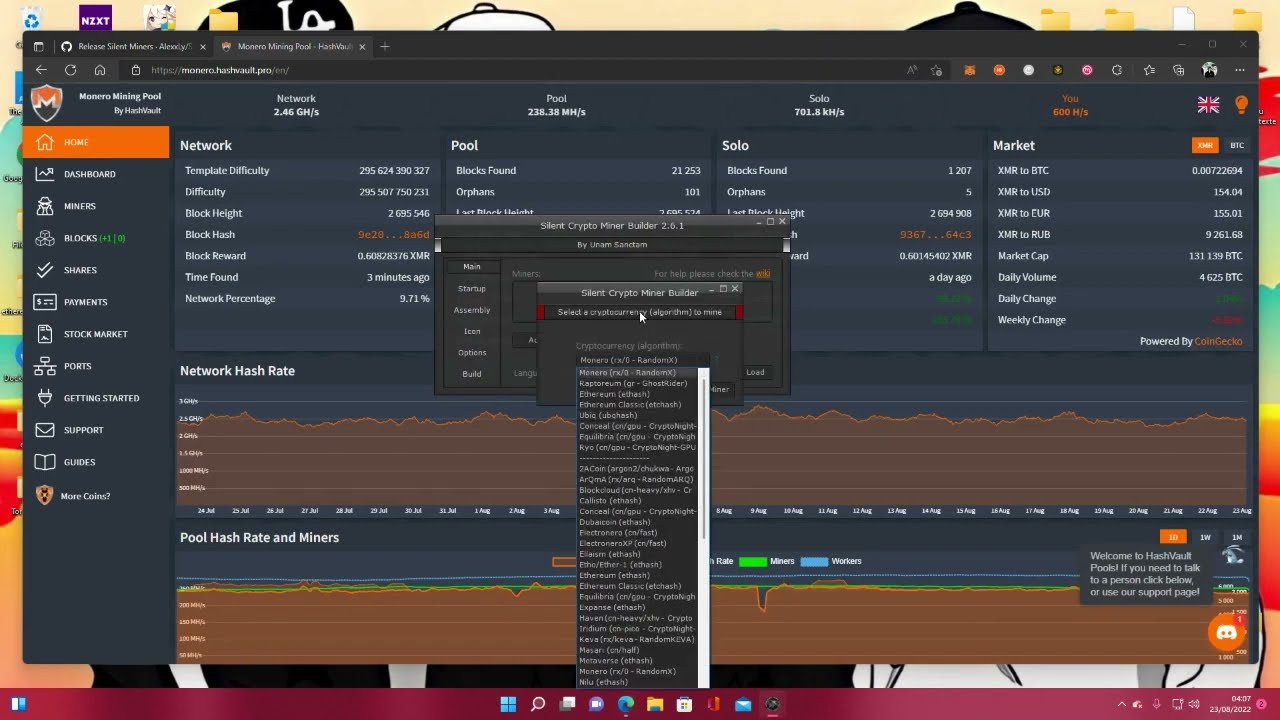Open the CoinGecko link
Viewport: 1280px width, 720px height.
(x=1219, y=341)
